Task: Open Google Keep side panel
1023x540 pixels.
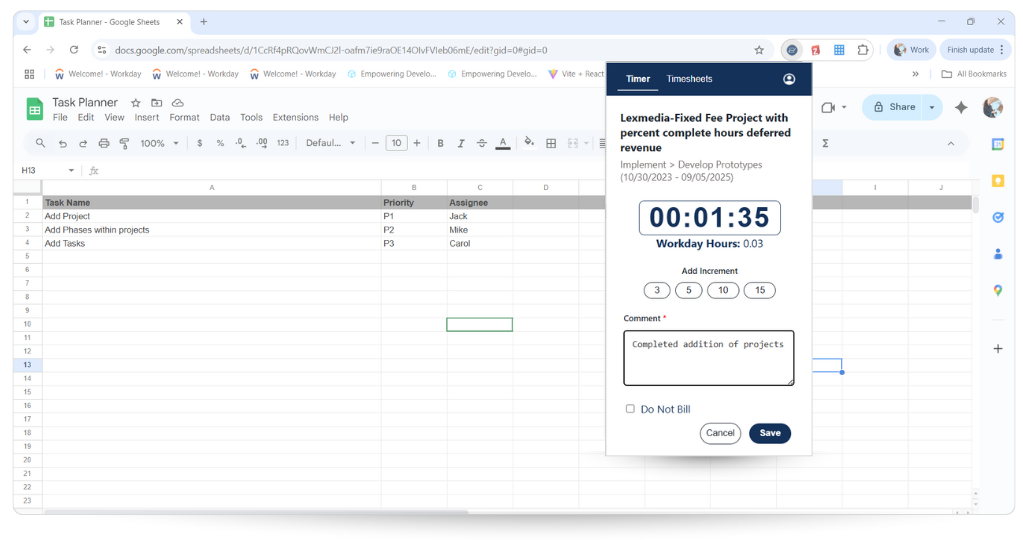Action: [998, 181]
